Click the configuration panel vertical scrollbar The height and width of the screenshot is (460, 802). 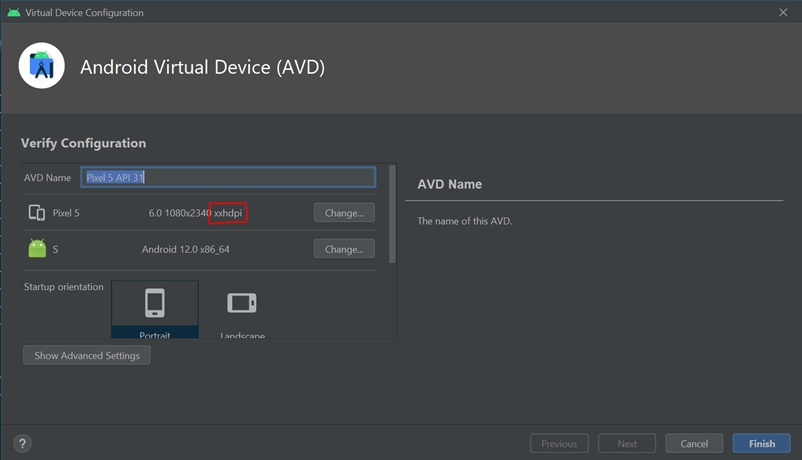[392, 215]
